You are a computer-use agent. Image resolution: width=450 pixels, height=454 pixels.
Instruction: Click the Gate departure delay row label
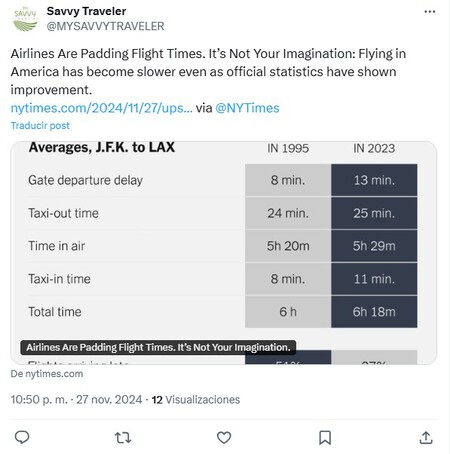pos(85,180)
